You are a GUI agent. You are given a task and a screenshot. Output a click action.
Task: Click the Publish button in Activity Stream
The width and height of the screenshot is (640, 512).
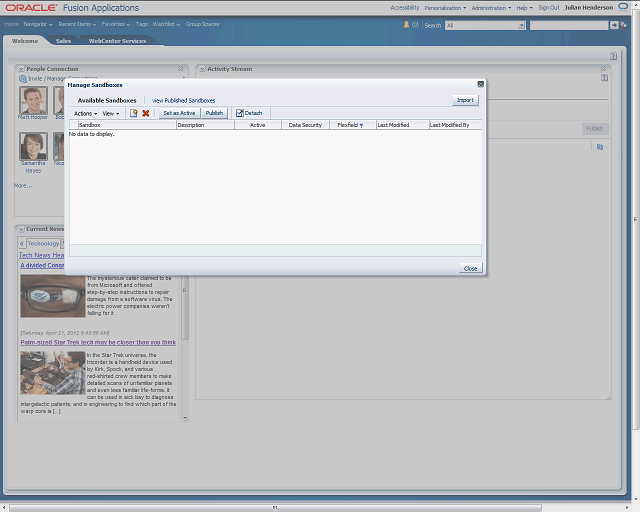click(x=595, y=129)
